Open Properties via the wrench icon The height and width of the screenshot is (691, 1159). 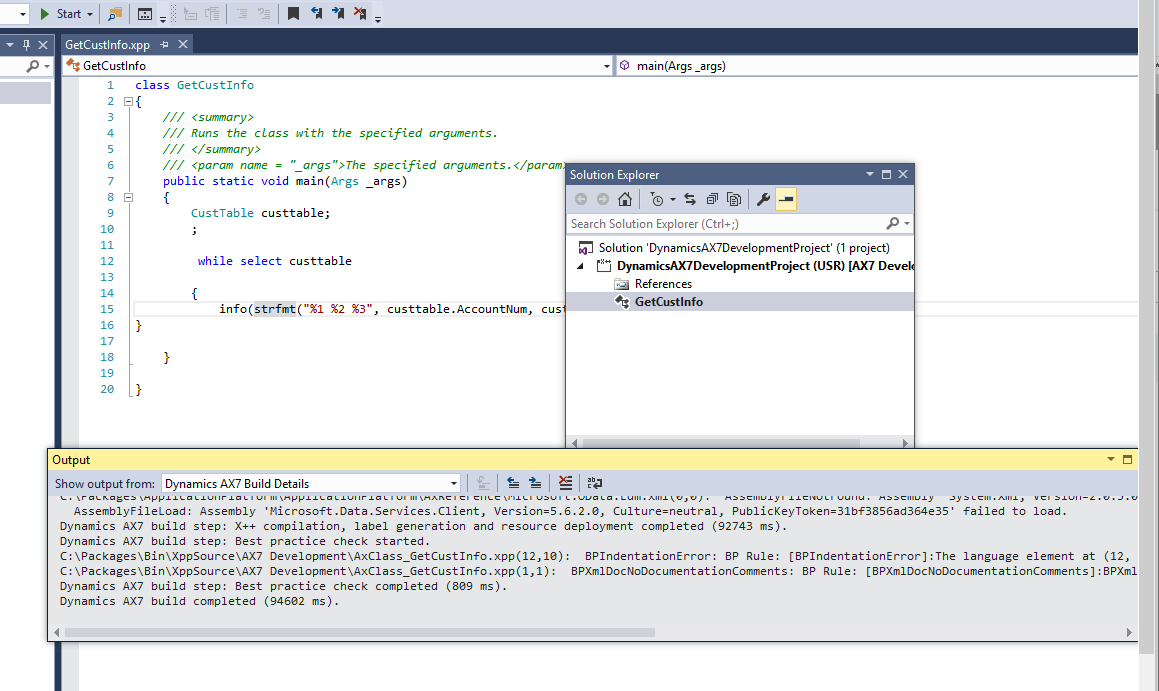pos(763,199)
